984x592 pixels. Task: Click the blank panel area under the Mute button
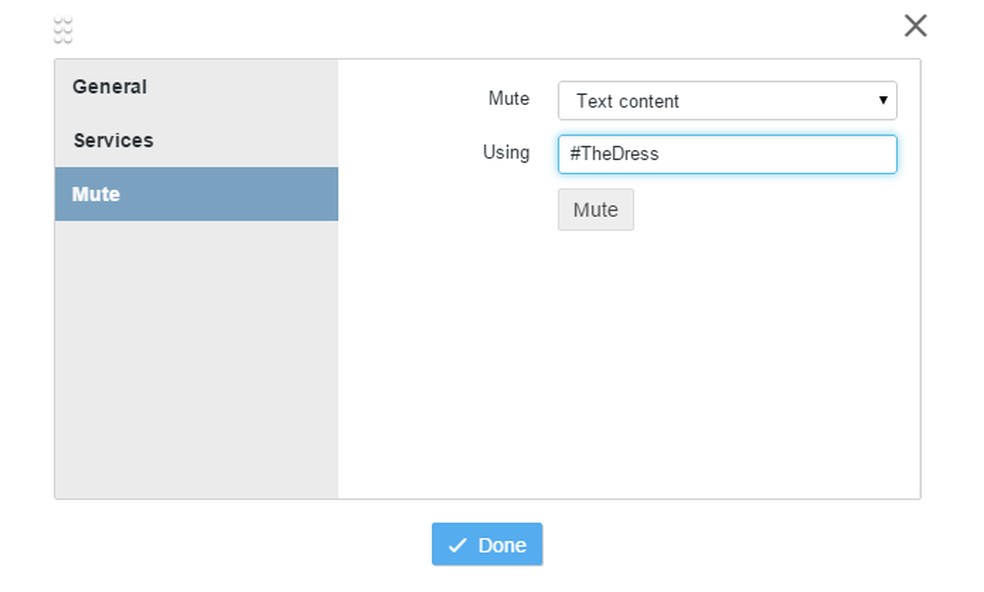point(628,360)
